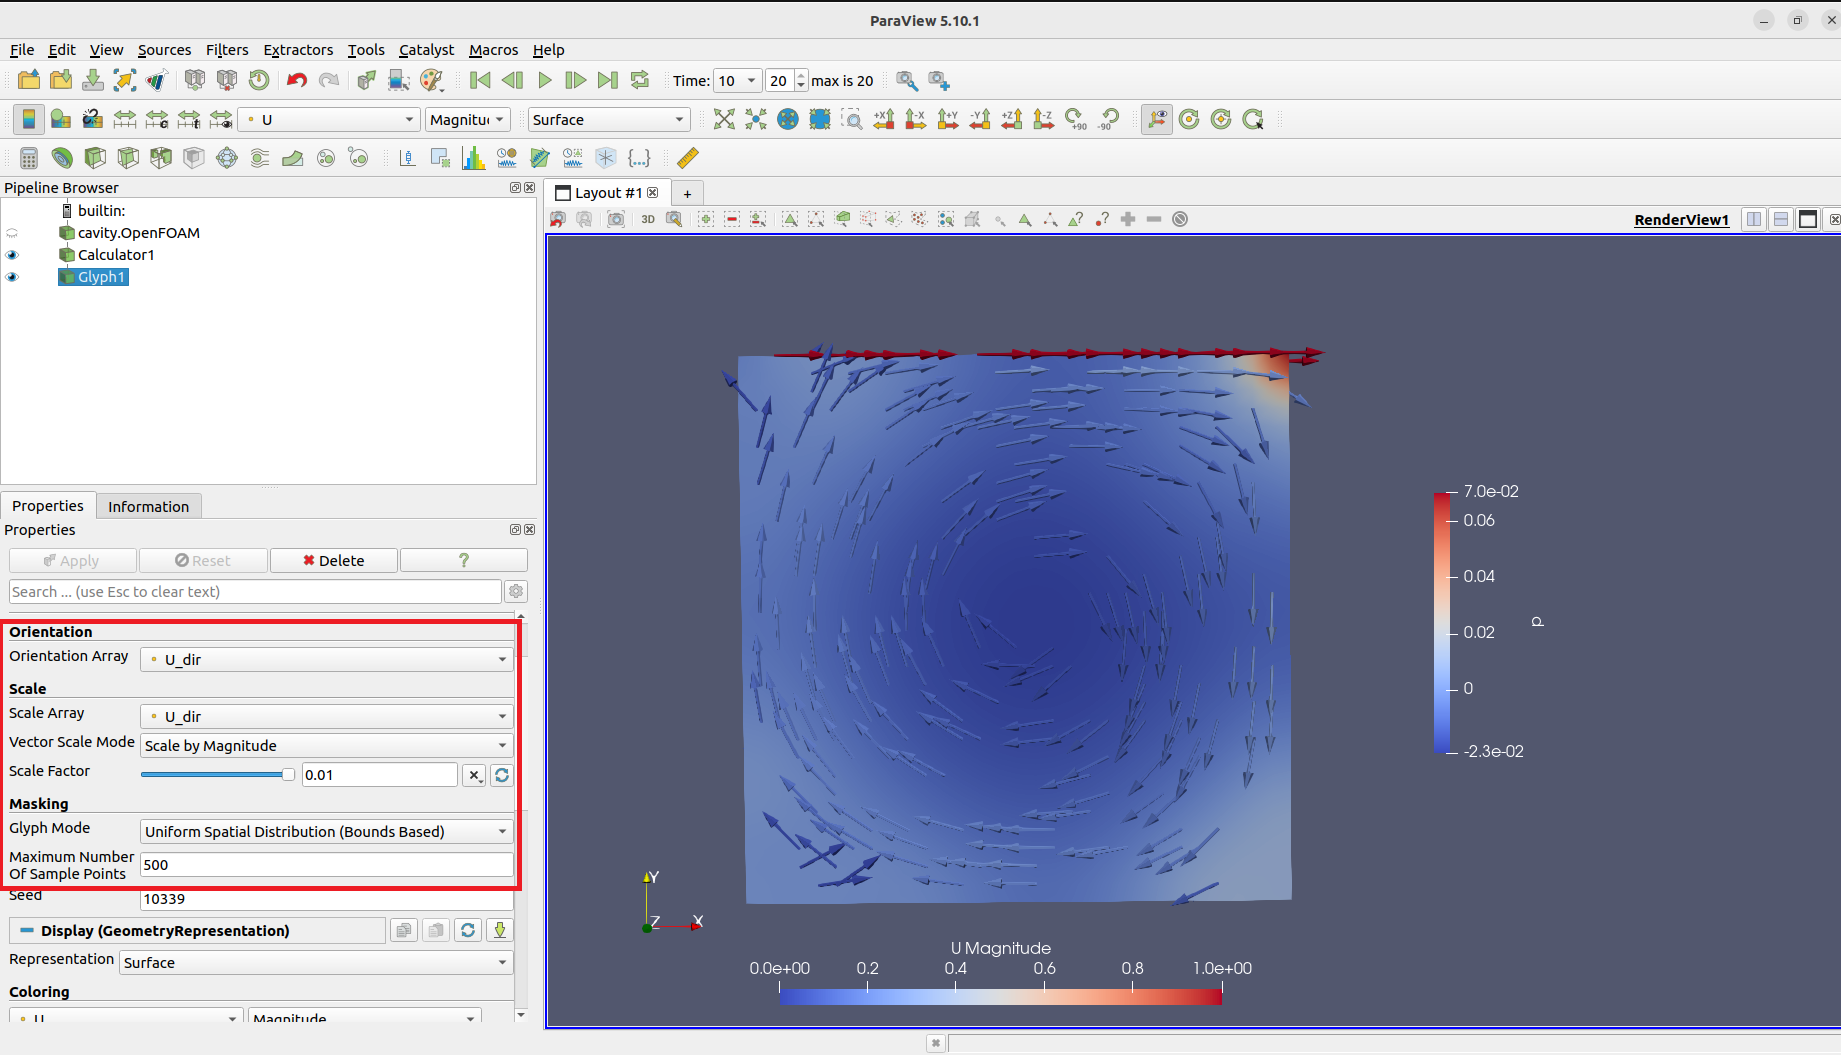This screenshot has width=1841, height=1055.
Task: Switch to the Information tab
Action: 148,506
